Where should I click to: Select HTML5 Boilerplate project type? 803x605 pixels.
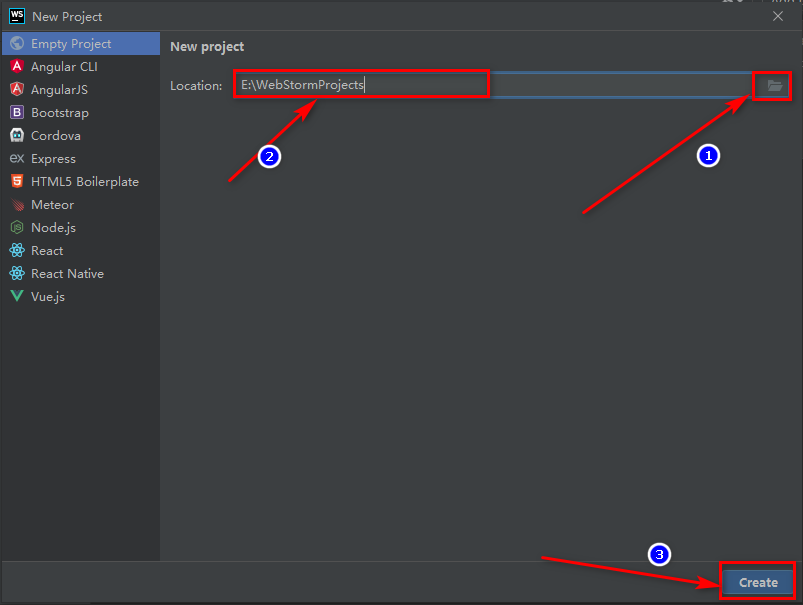pyautogui.click(x=81, y=182)
